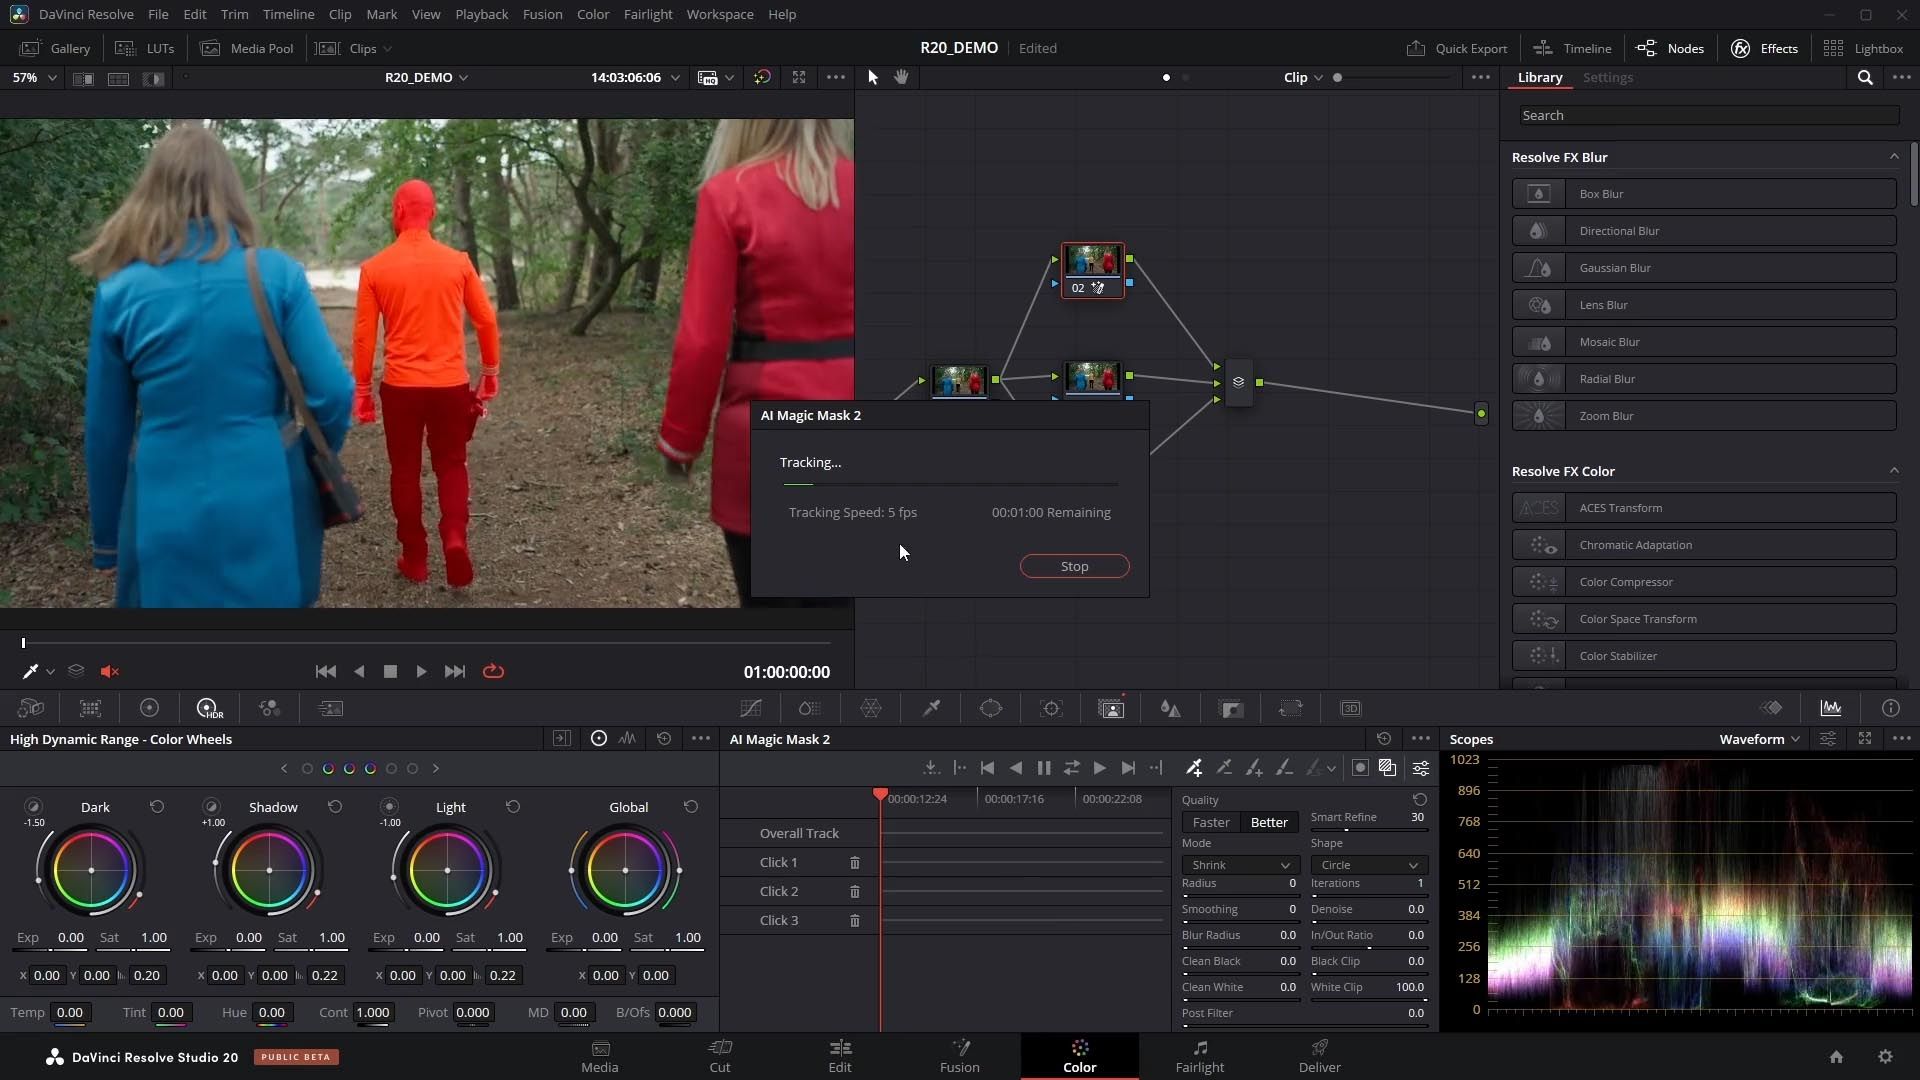Open the RGB Mixer palette icon

pyautogui.click(x=269, y=708)
